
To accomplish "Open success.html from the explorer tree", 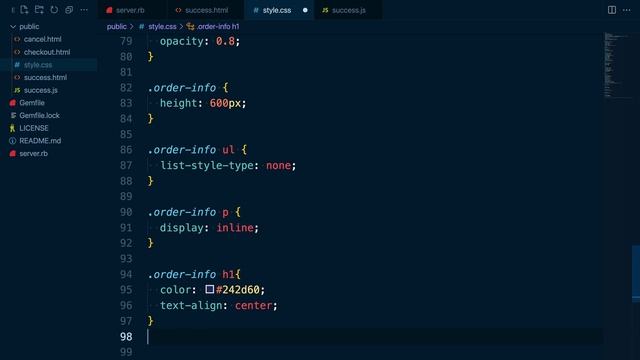I will 45,78.
